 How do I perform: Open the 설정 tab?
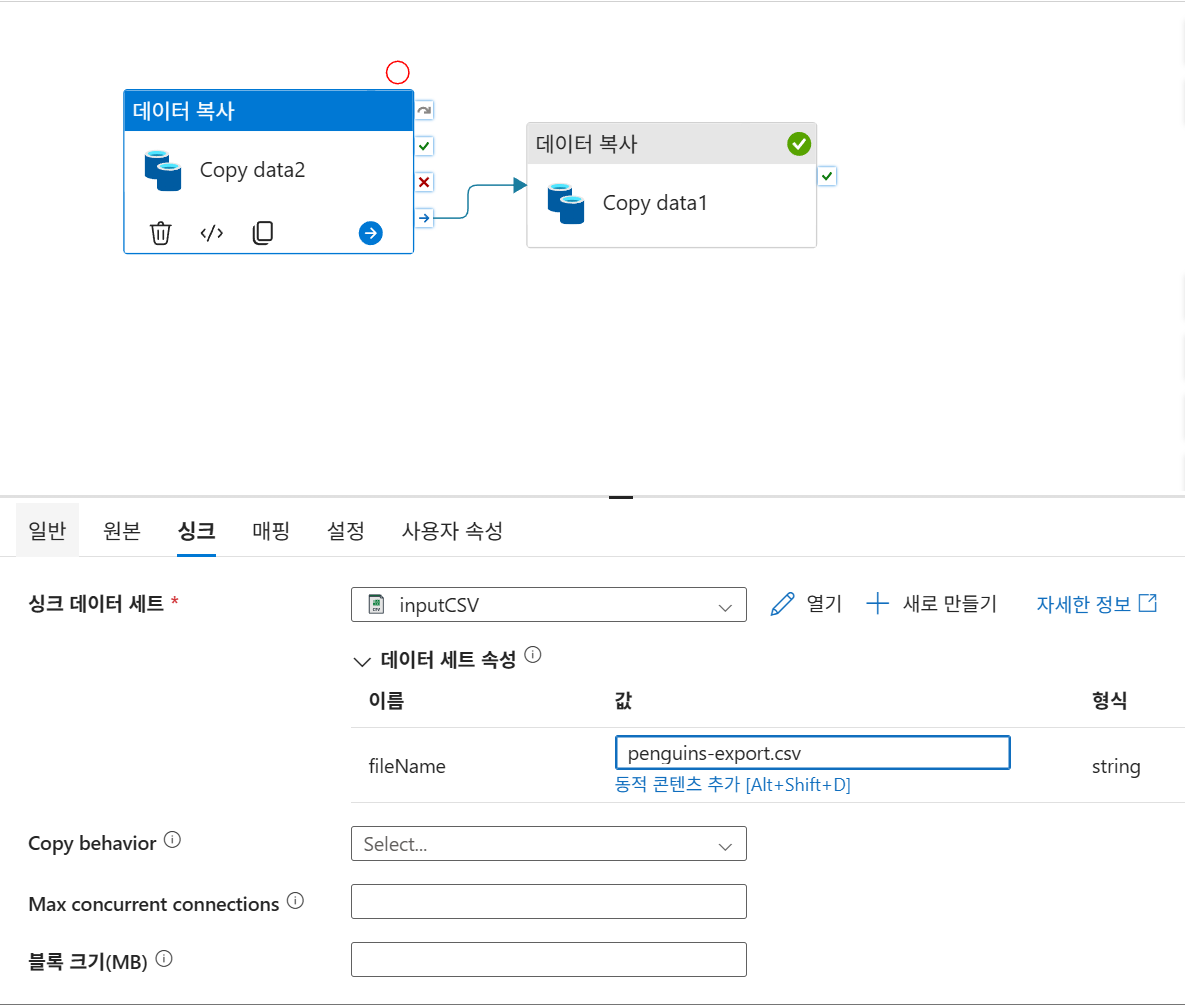pyautogui.click(x=345, y=530)
